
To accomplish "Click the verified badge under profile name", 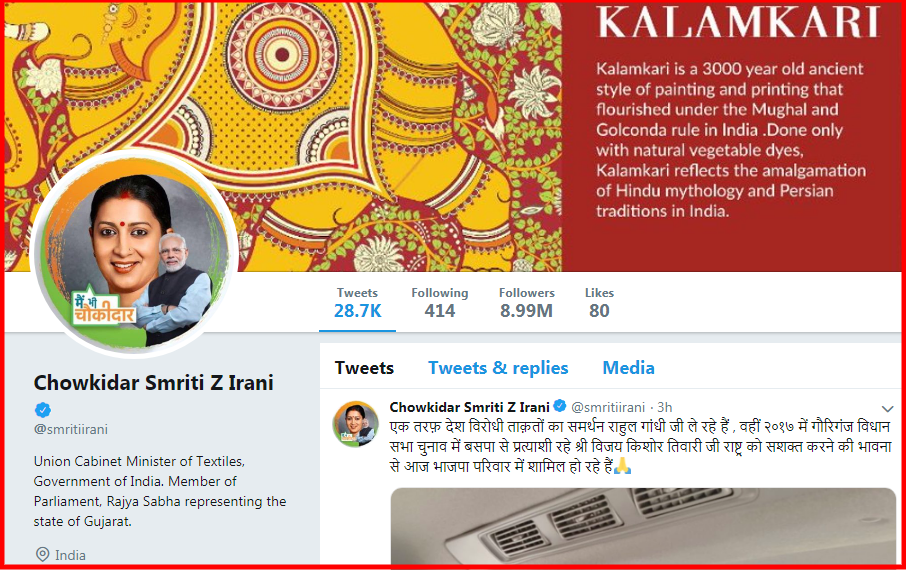I will [43, 410].
